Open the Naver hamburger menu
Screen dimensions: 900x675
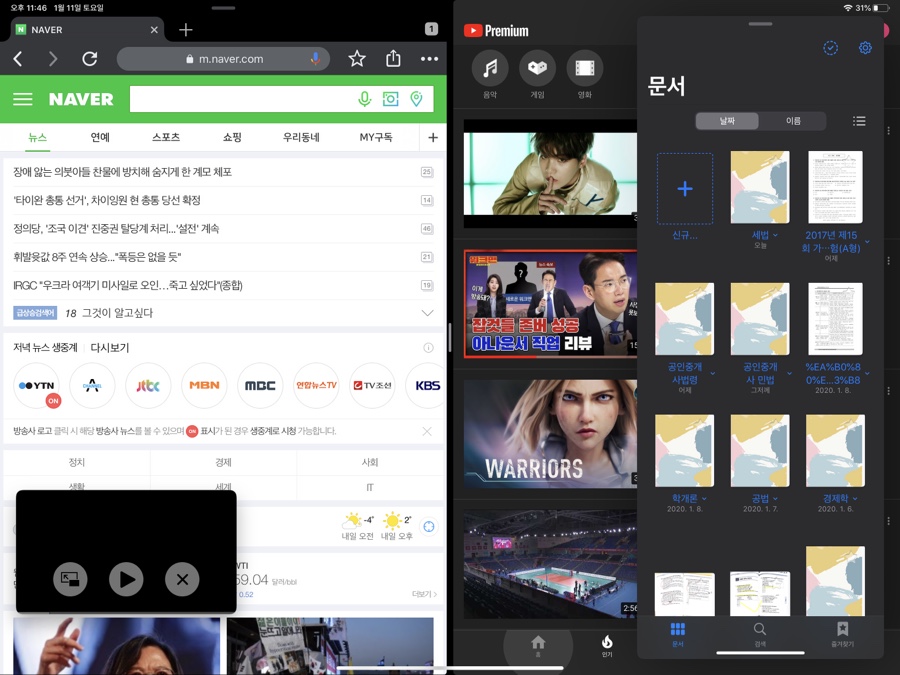click(23, 99)
